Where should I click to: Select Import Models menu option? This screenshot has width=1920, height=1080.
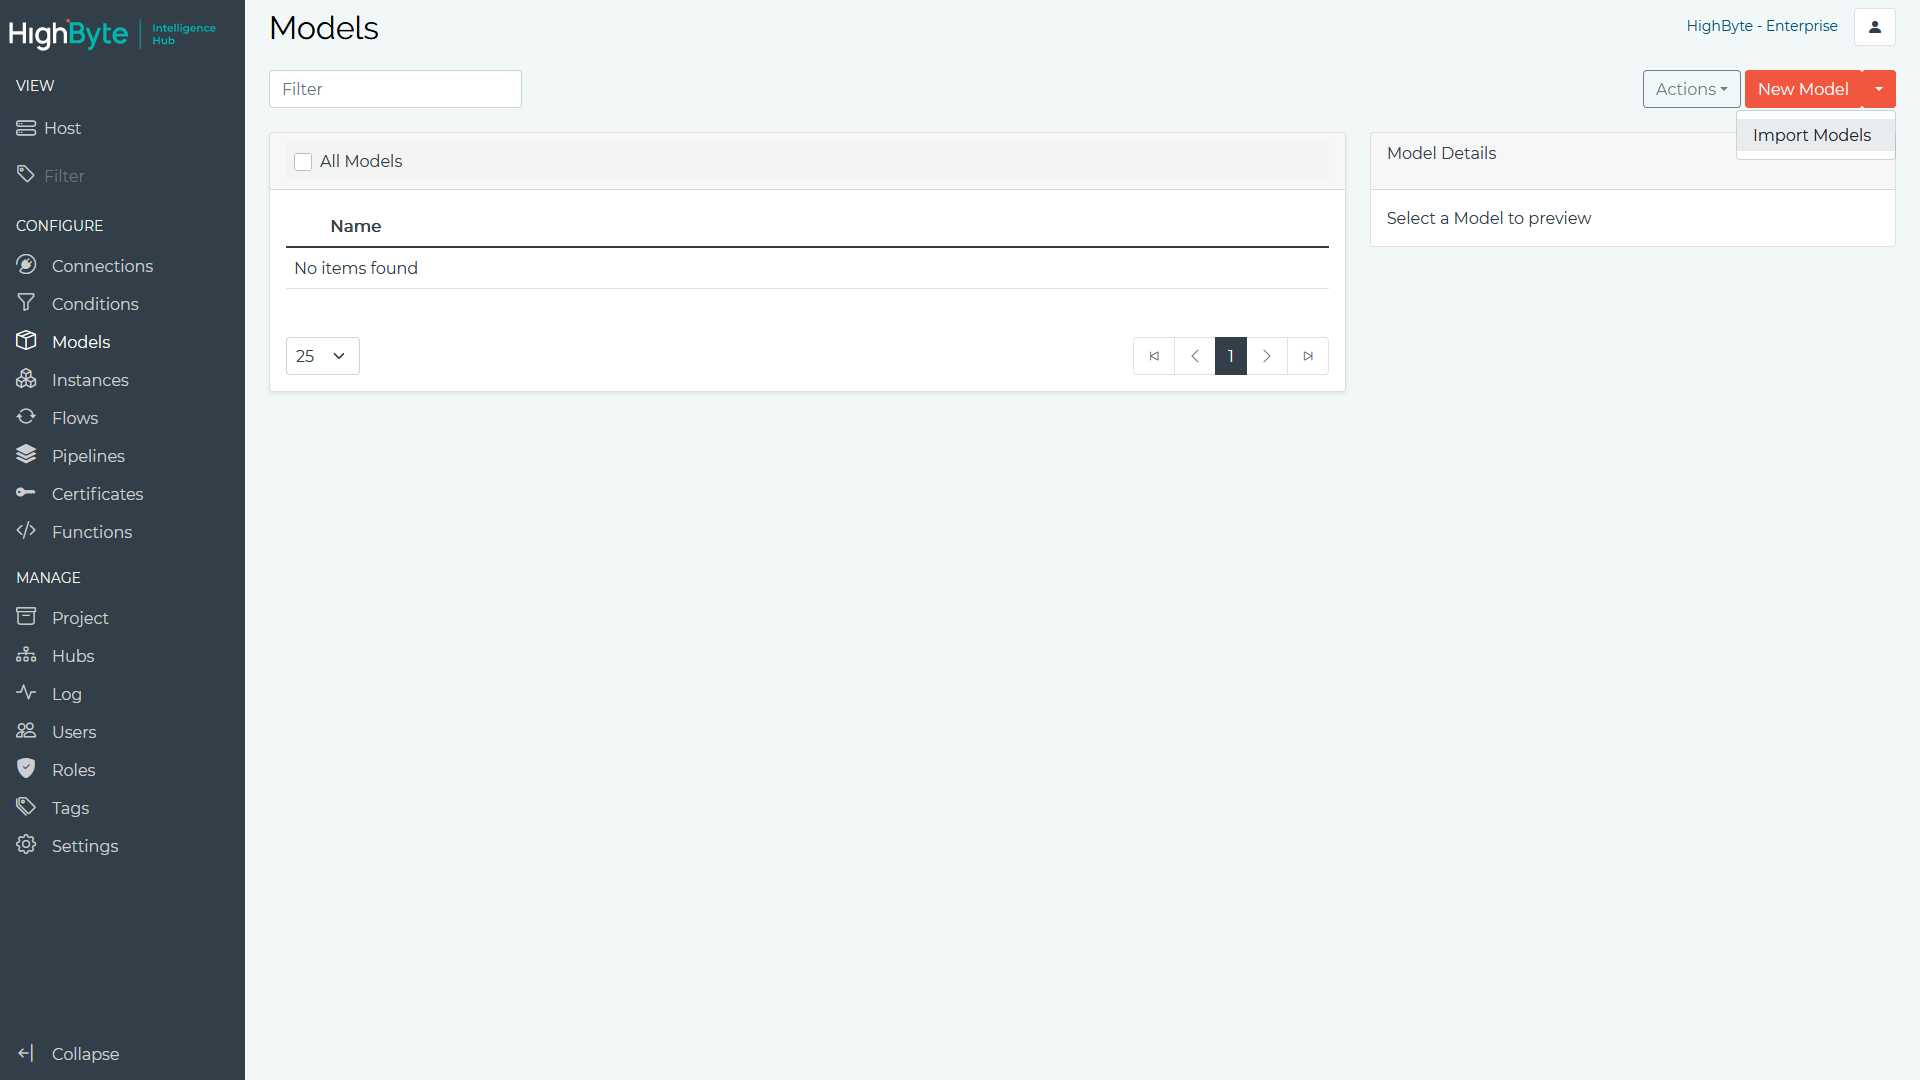click(1812, 135)
